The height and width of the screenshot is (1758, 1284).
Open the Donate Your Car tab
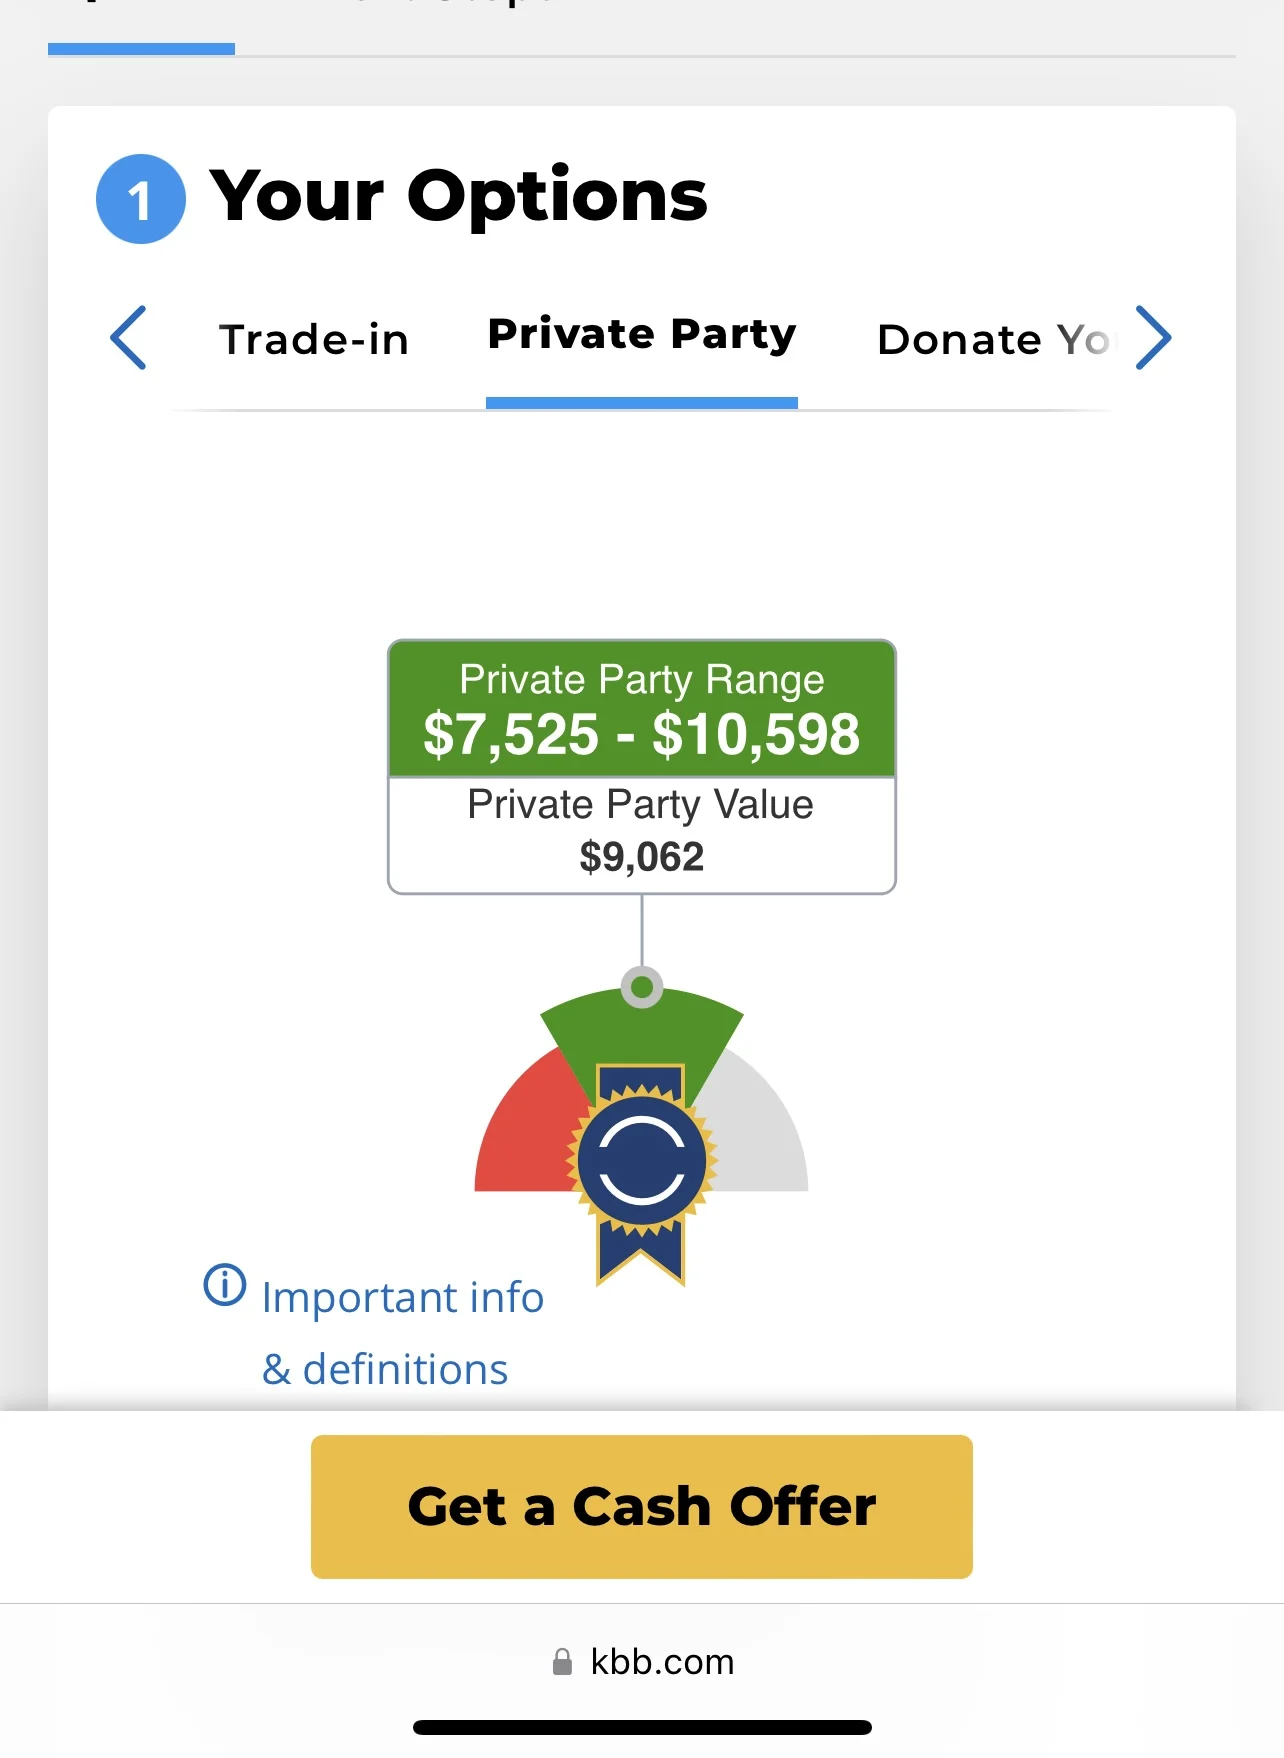pyautogui.click(x=992, y=340)
